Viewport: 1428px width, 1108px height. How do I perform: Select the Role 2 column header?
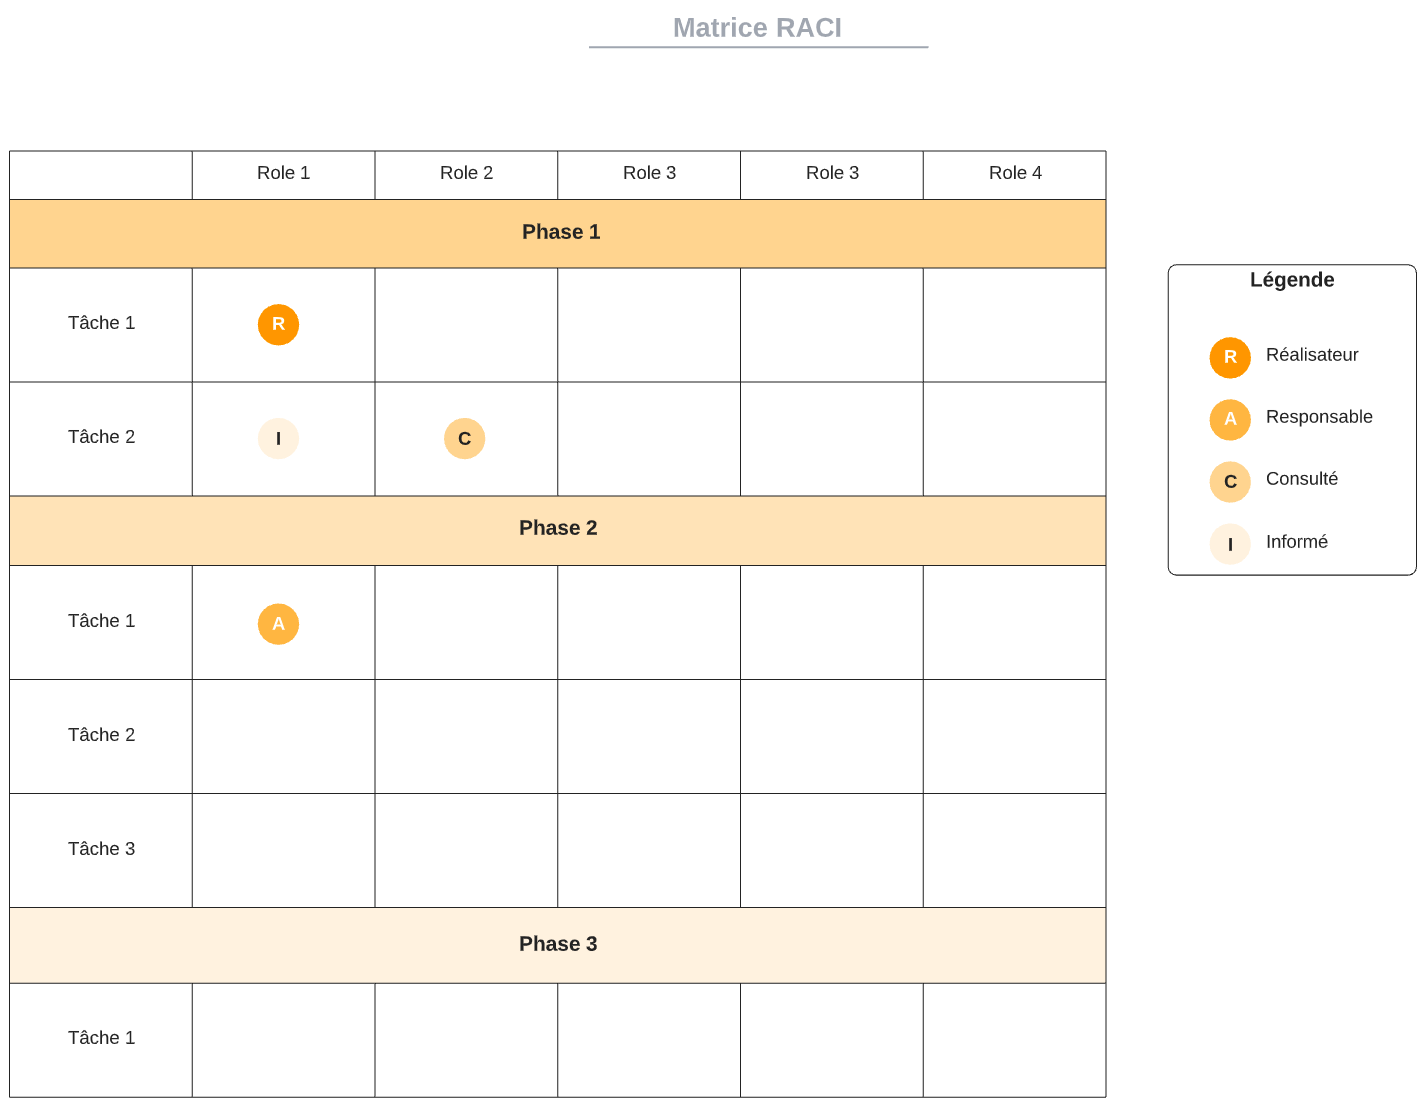466,173
